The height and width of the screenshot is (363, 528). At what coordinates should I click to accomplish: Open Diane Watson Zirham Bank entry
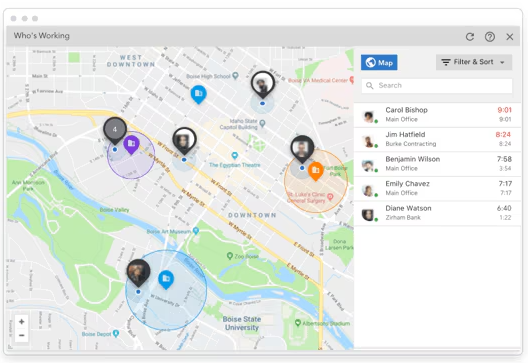437,213
